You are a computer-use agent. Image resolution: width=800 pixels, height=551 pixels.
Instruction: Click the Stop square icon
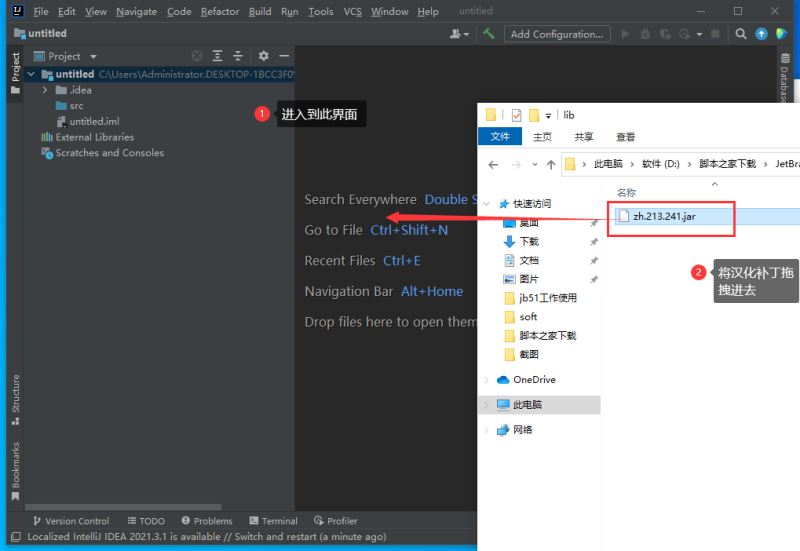point(715,34)
